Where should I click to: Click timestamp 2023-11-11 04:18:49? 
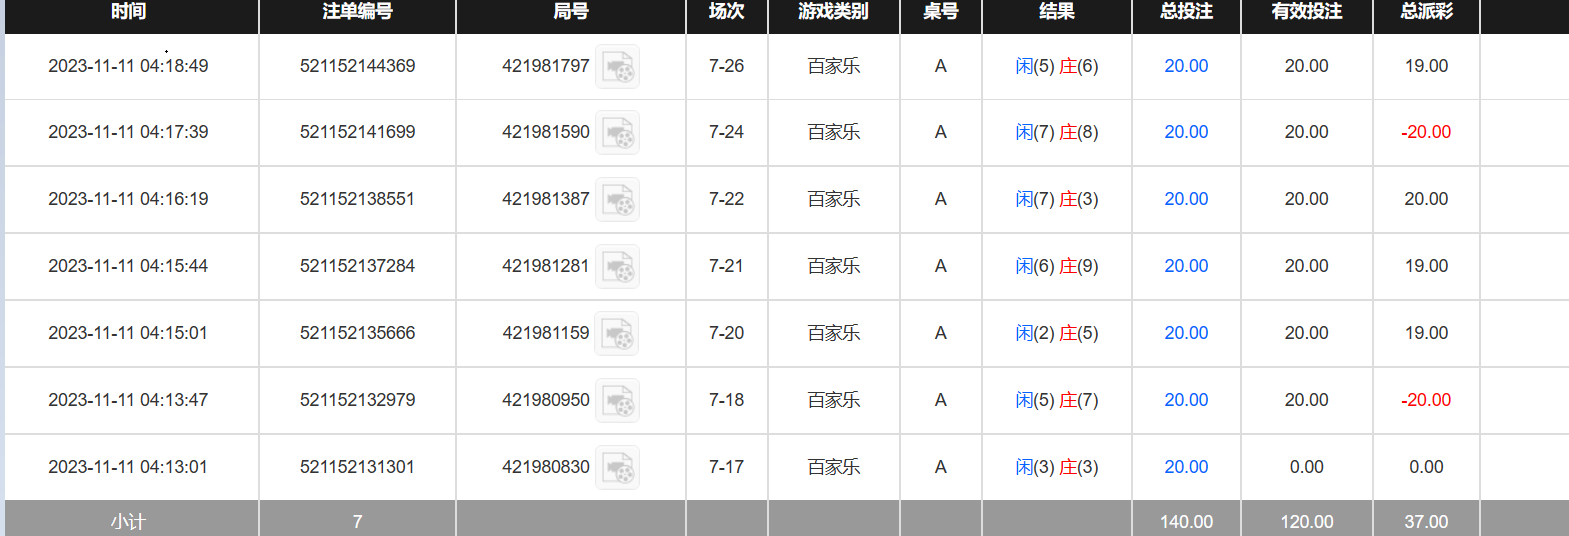click(128, 66)
